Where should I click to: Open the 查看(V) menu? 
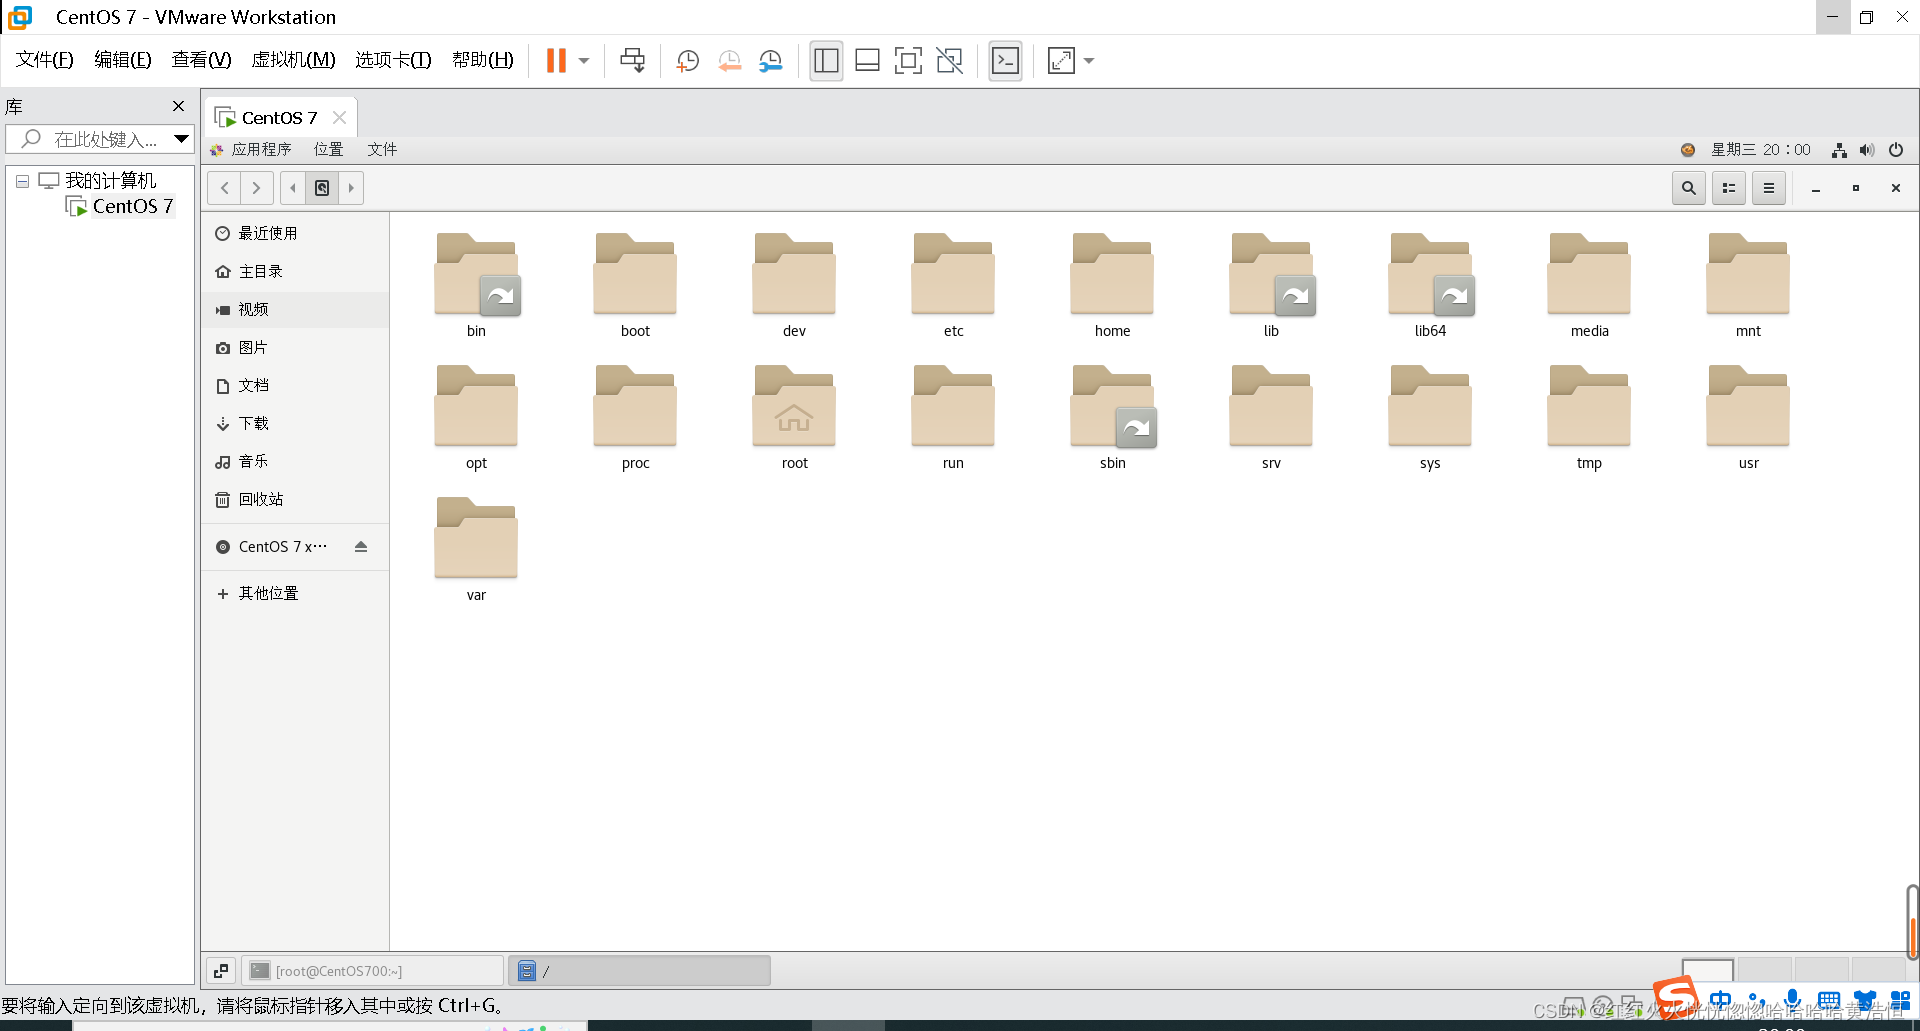[201, 60]
